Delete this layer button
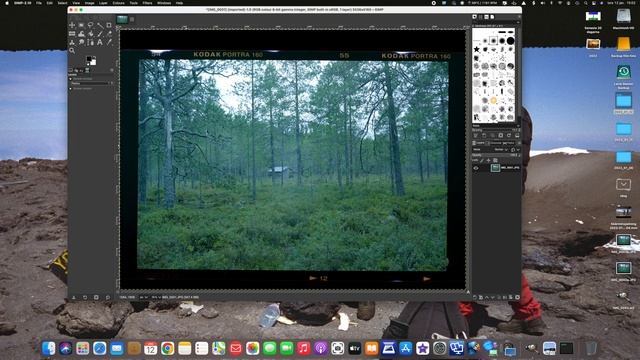This screenshot has width=640, height=360. point(517,297)
